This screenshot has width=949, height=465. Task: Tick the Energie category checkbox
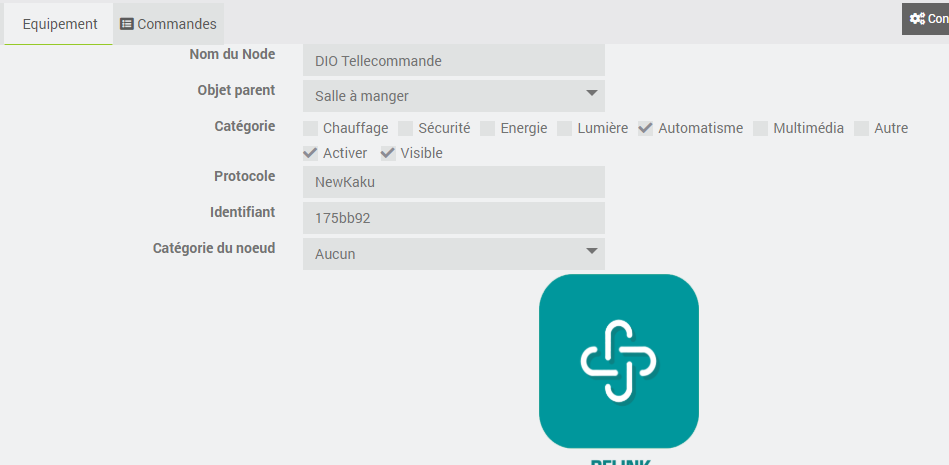pyautogui.click(x=488, y=128)
